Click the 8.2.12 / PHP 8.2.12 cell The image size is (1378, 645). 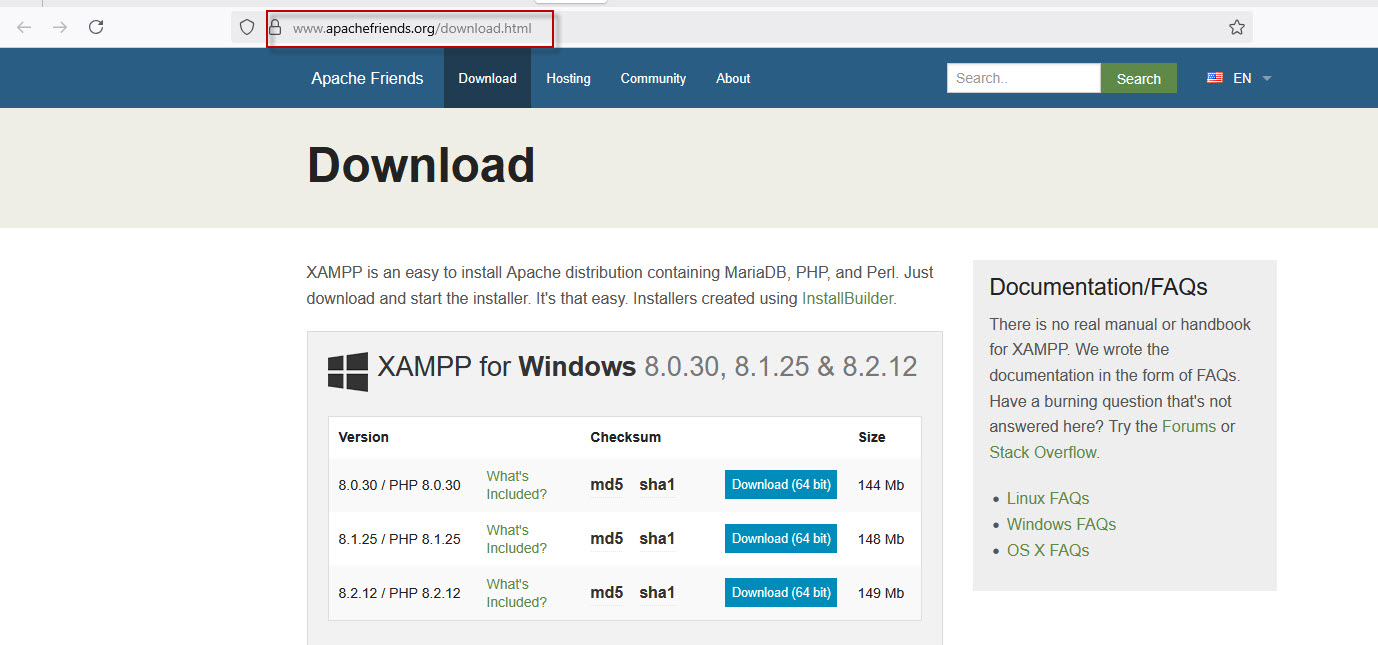point(400,593)
